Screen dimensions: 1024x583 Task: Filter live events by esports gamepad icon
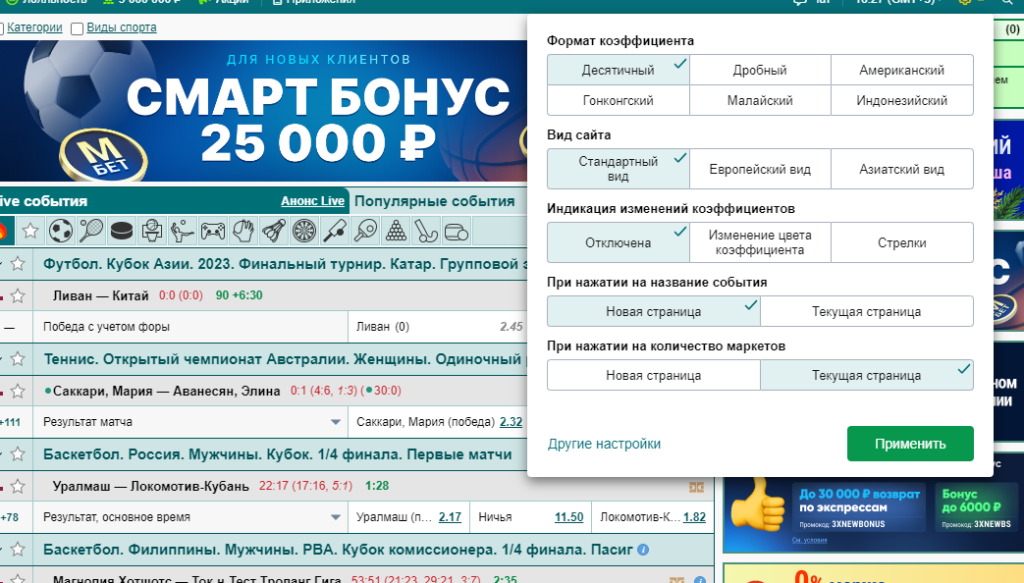click(213, 231)
